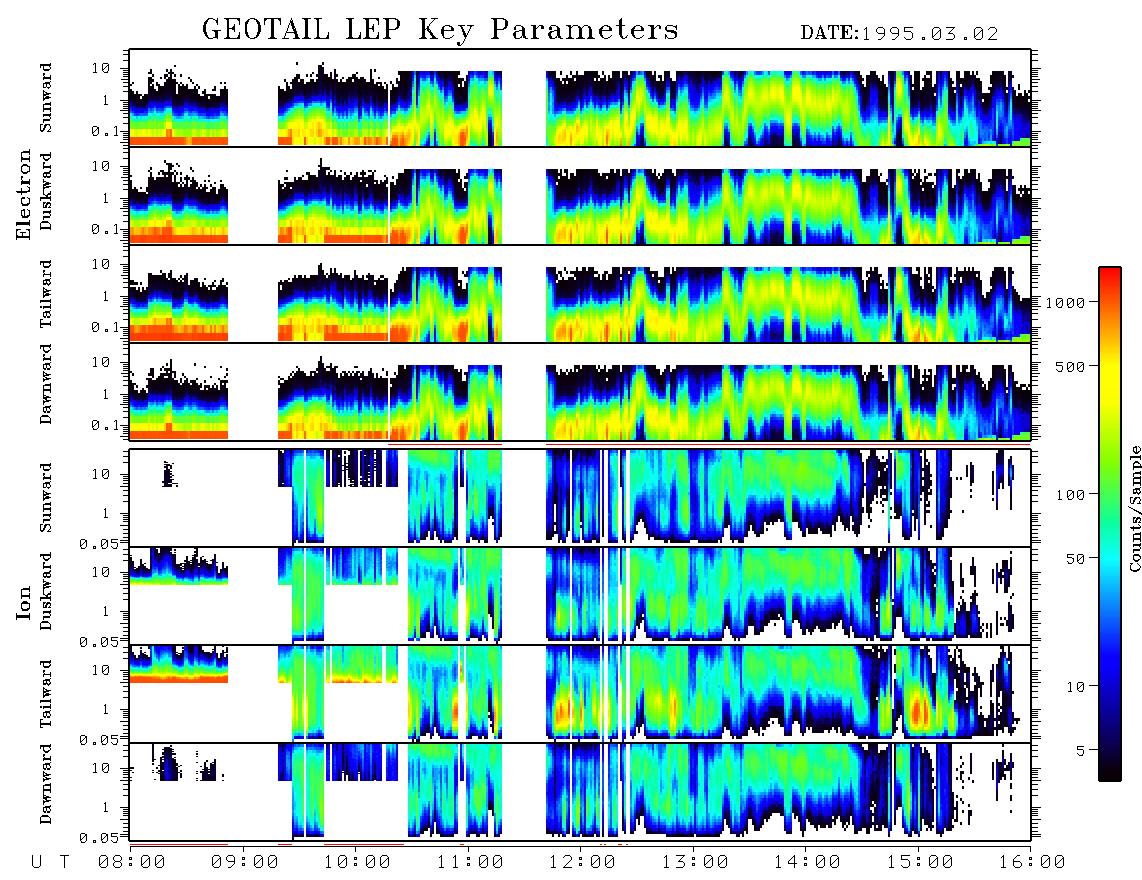This screenshot has height=880, width=1142.
Task: Click the Ion 'Tailward' panel label
Action: pos(46,693)
